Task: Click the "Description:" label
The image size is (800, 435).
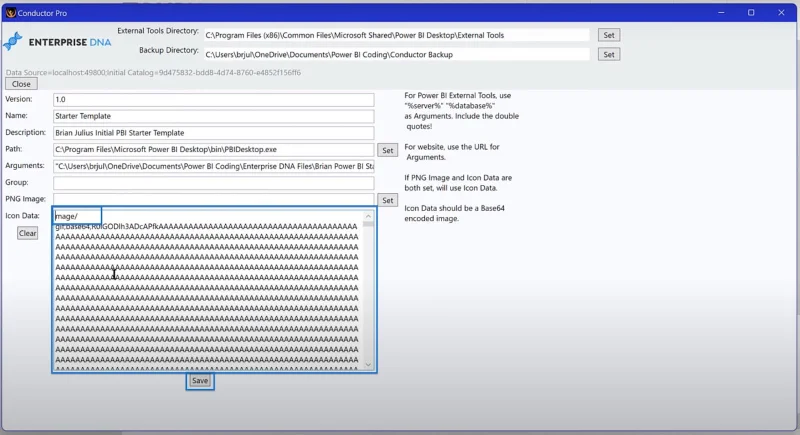Action: (26, 132)
